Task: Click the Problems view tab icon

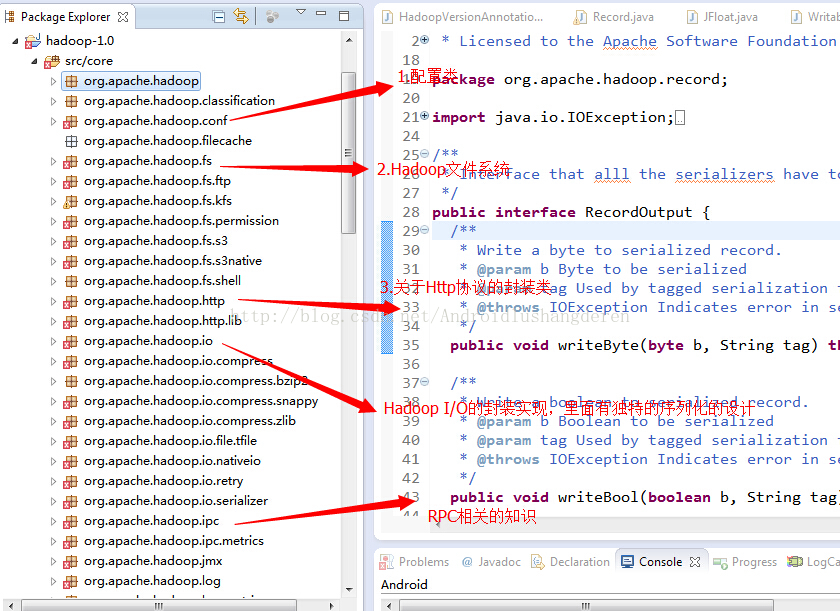Action: coord(386,562)
